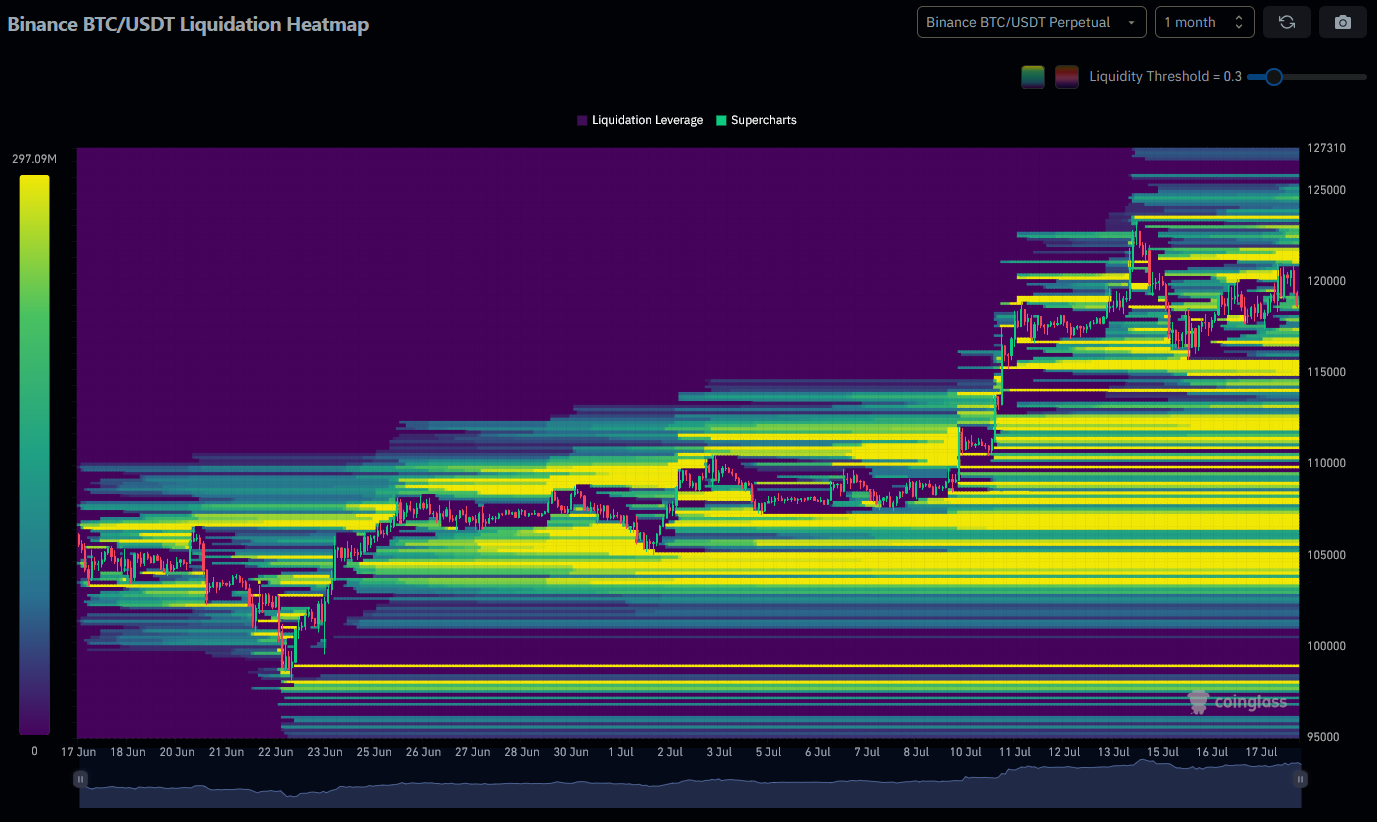Viewport: 1377px width, 822px height.
Task: Click the 100000 price axis label
Action: (x=1325, y=646)
